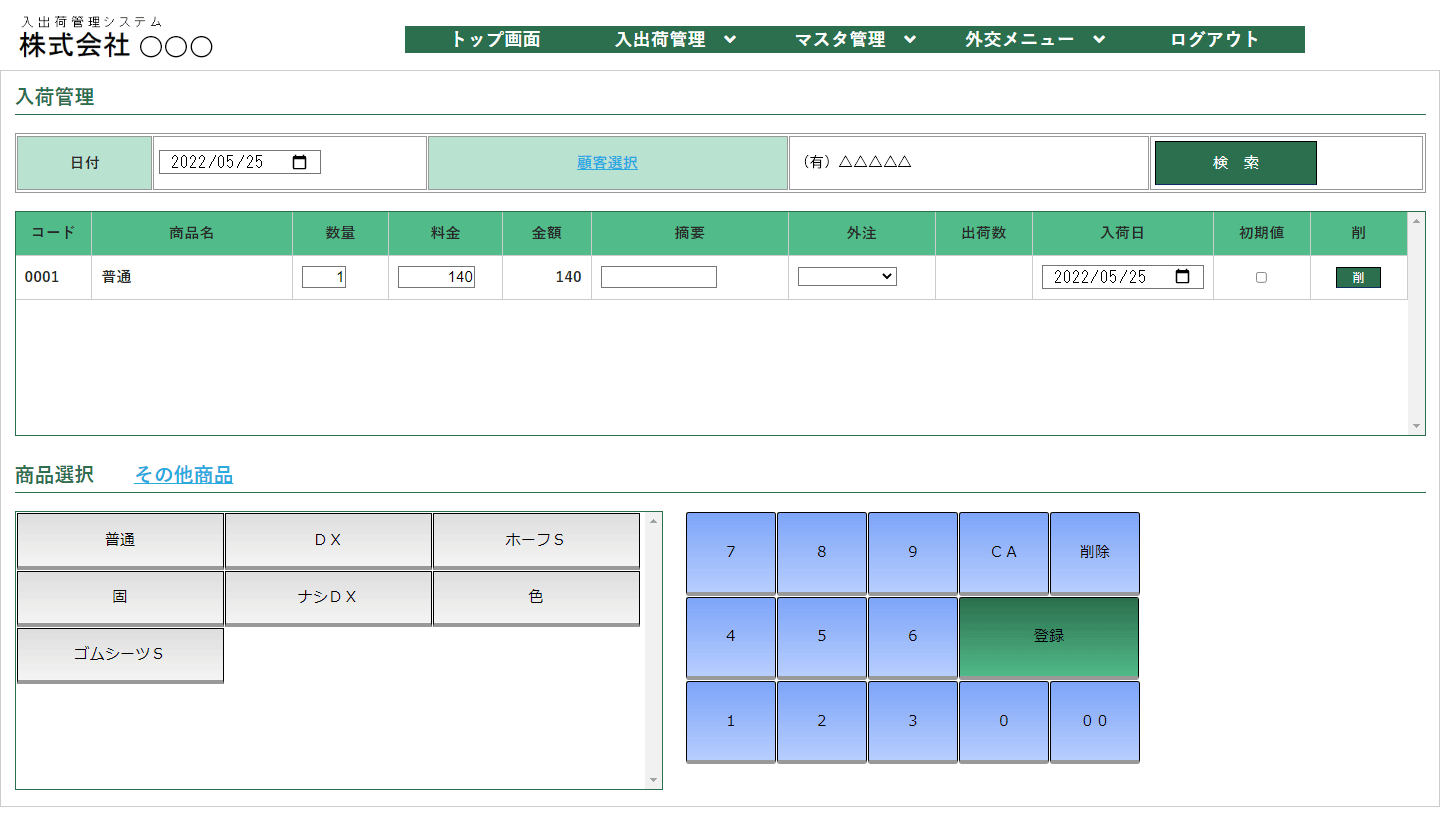The height and width of the screenshot is (818, 1440).
Task: Tap the 7 key on the number pad
Action: click(730, 552)
